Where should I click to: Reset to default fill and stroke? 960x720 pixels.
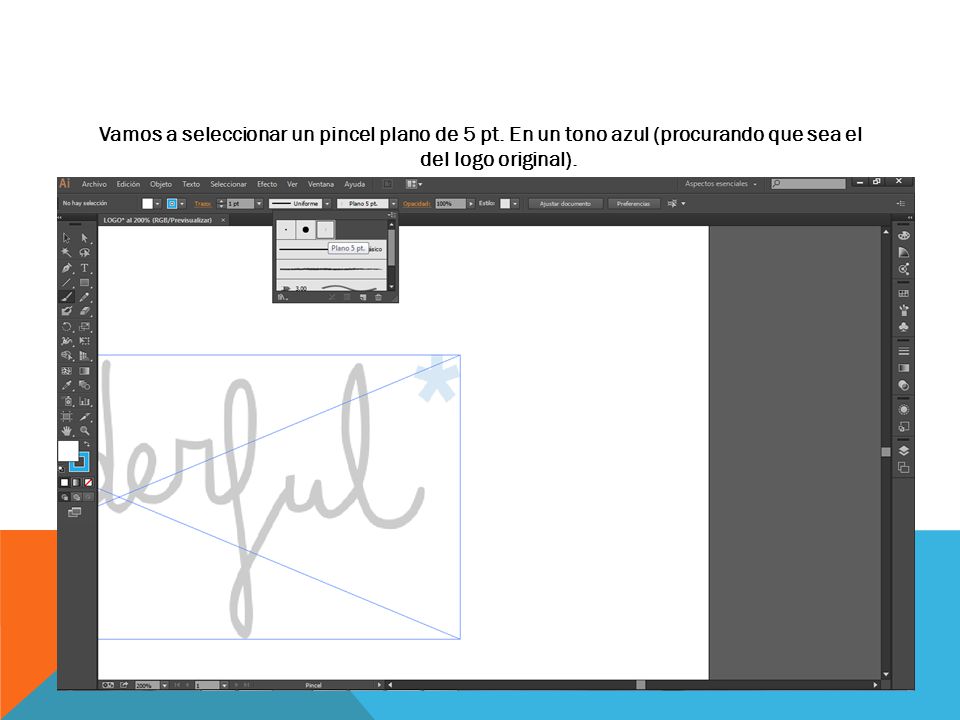61,470
